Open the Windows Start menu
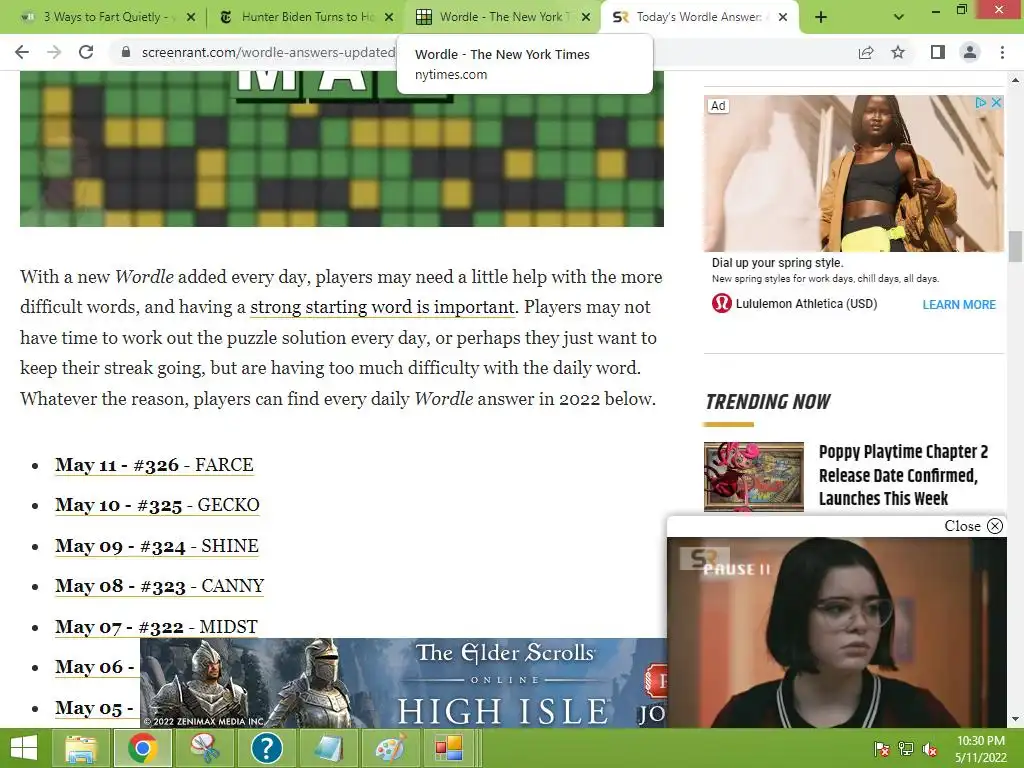The image size is (1024, 768). point(24,748)
